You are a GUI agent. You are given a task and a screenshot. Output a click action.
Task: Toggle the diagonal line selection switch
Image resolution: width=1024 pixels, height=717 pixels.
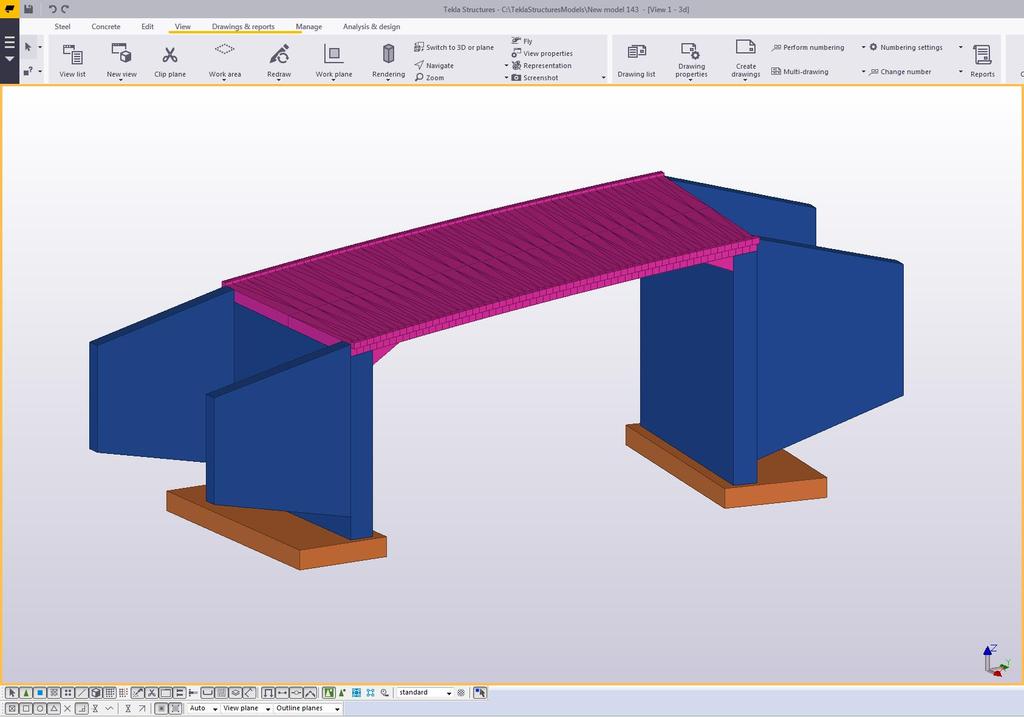(82, 693)
